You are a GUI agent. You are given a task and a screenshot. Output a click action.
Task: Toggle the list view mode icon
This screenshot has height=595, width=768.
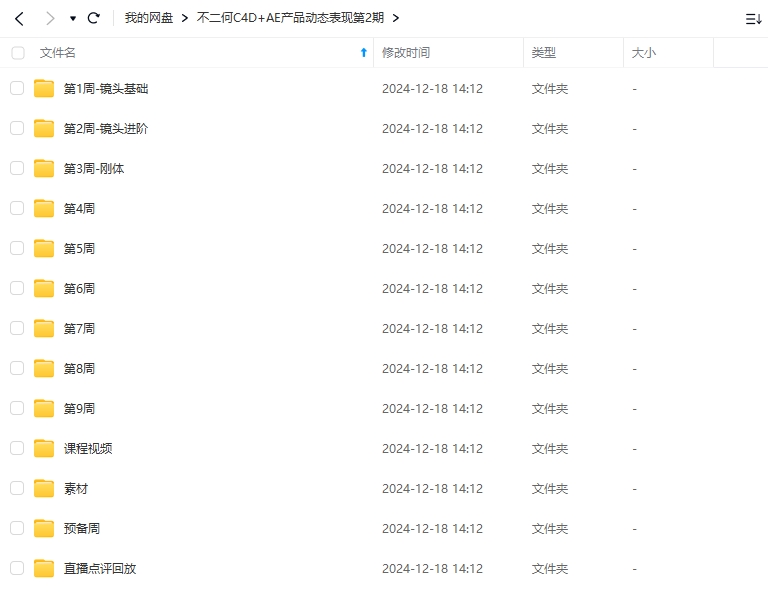753,18
